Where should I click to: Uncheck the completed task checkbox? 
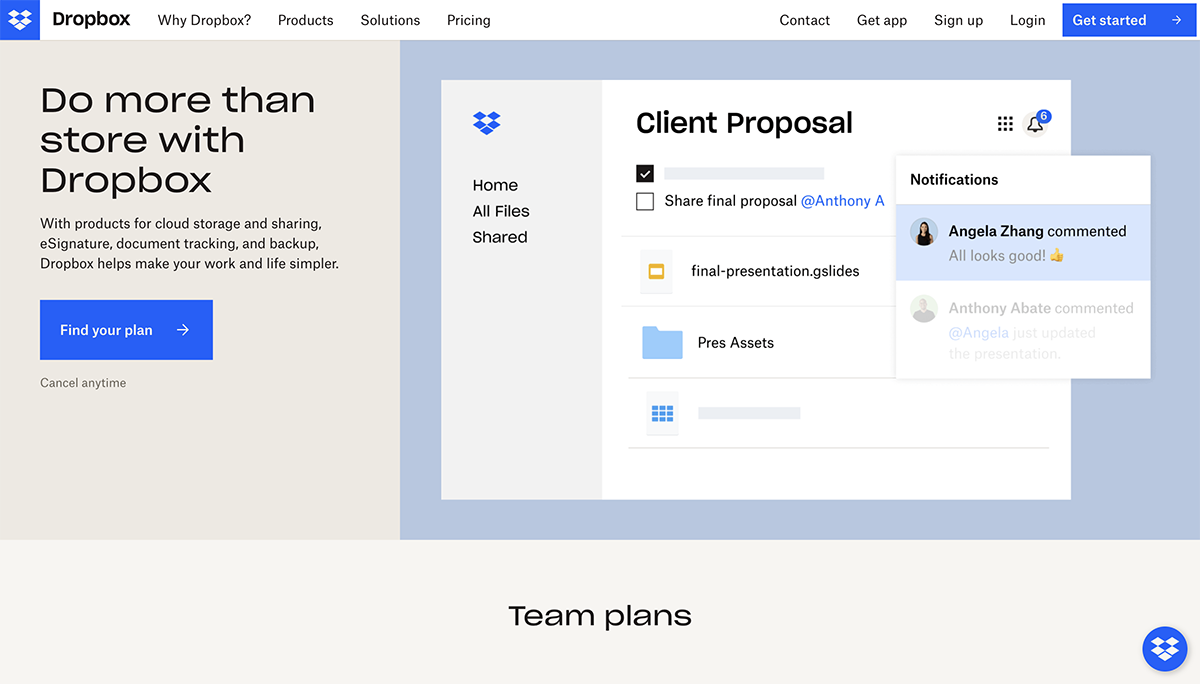click(645, 173)
